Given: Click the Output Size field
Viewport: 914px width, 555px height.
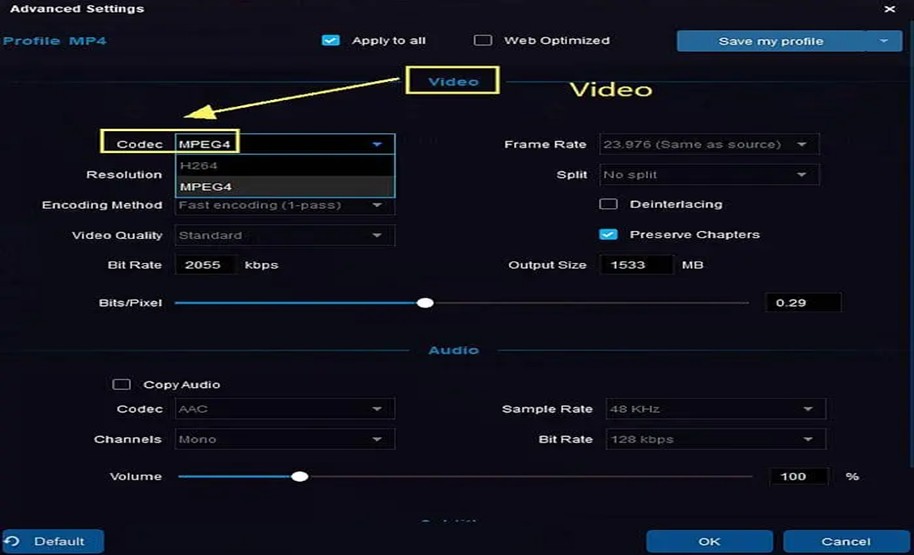Looking at the screenshot, I should 636,265.
